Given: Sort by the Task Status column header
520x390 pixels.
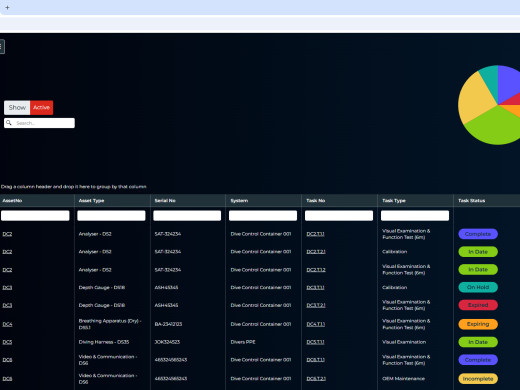Looking at the screenshot, I should [x=471, y=201].
